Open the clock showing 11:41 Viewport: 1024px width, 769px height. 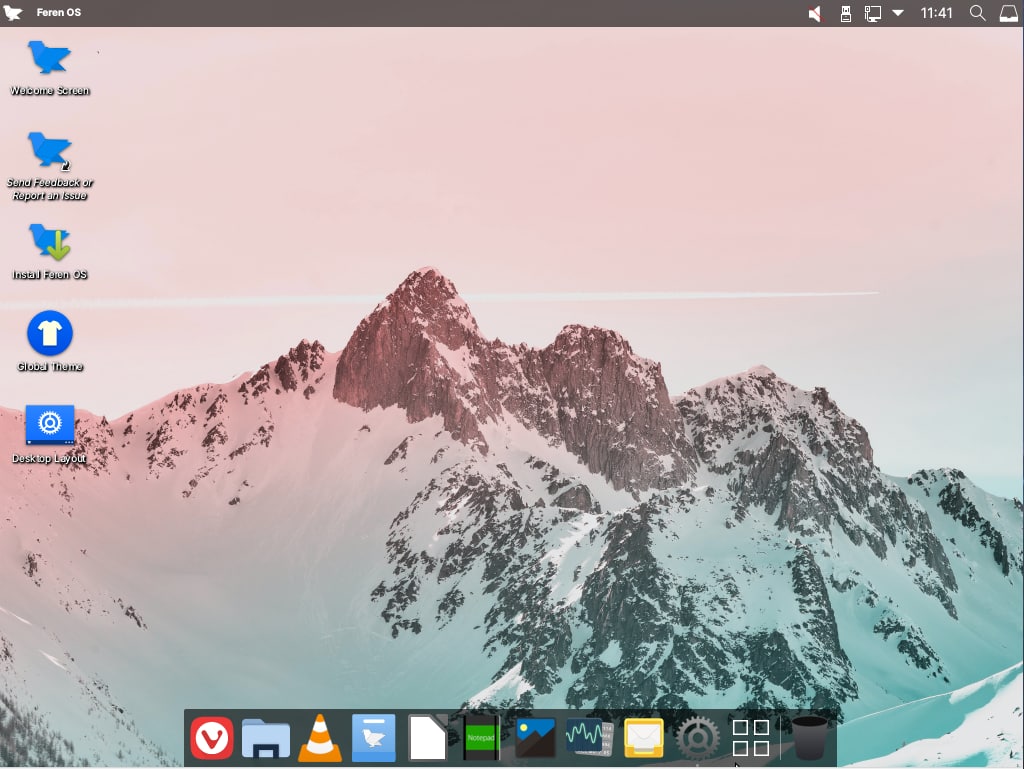tap(936, 13)
